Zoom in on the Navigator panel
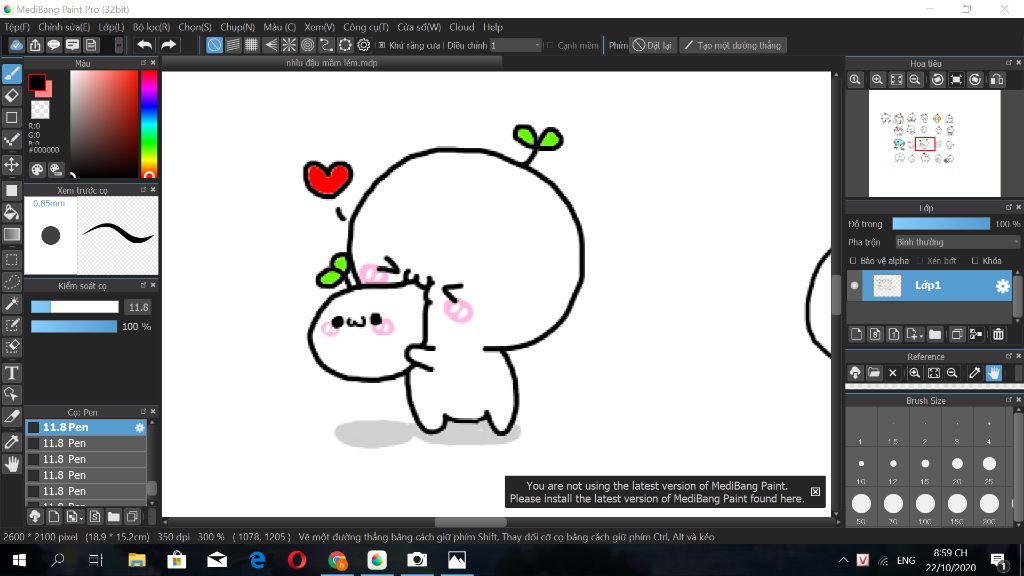This screenshot has height=576, width=1024. [877, 80]
